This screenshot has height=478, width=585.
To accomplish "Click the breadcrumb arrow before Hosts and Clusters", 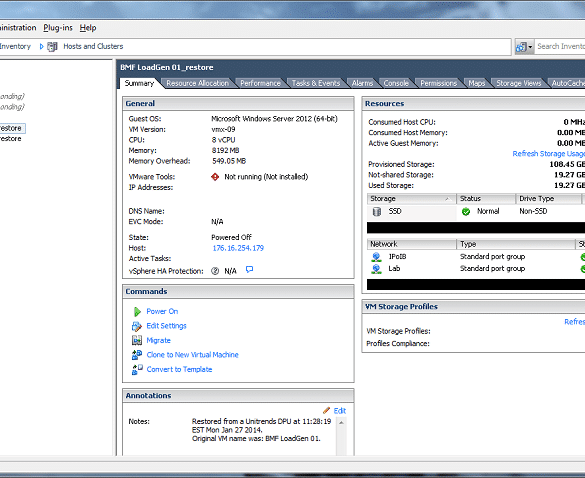I will (x=41, y=47).
